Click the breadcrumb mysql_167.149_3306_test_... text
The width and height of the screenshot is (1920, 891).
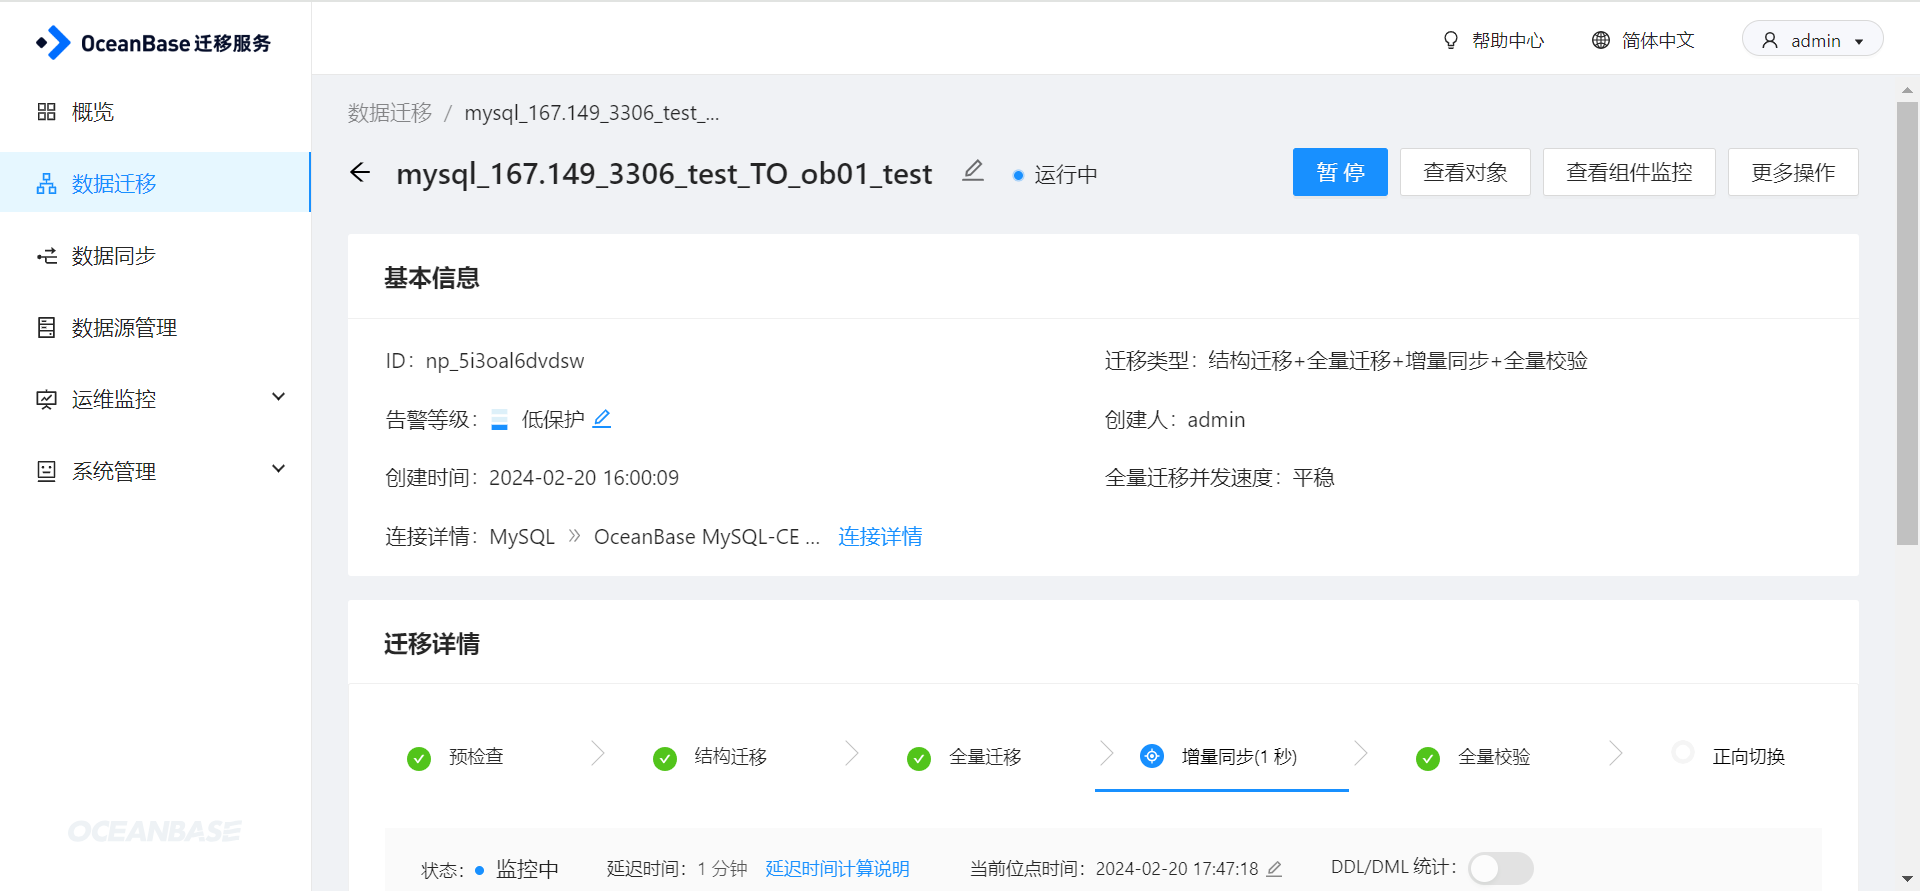592,113
